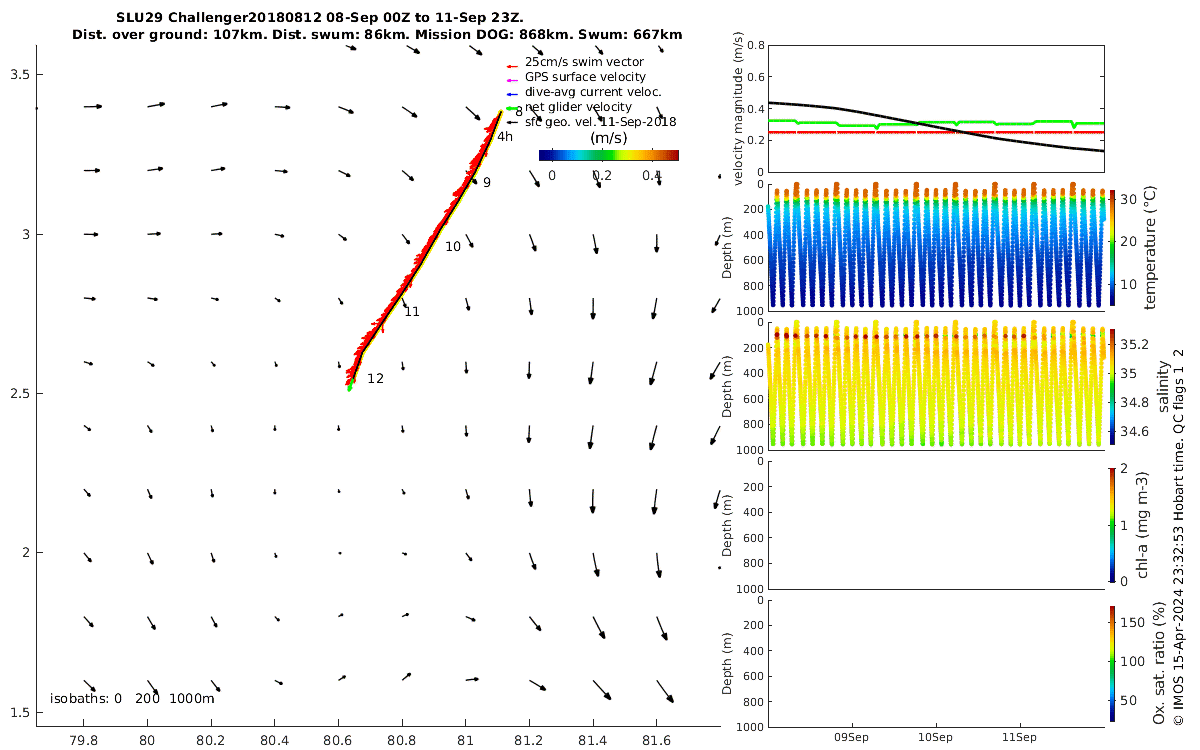1200x750 pixels.
Task: Click the map longitude tick '80.6'
Action: tap(338, 741)
